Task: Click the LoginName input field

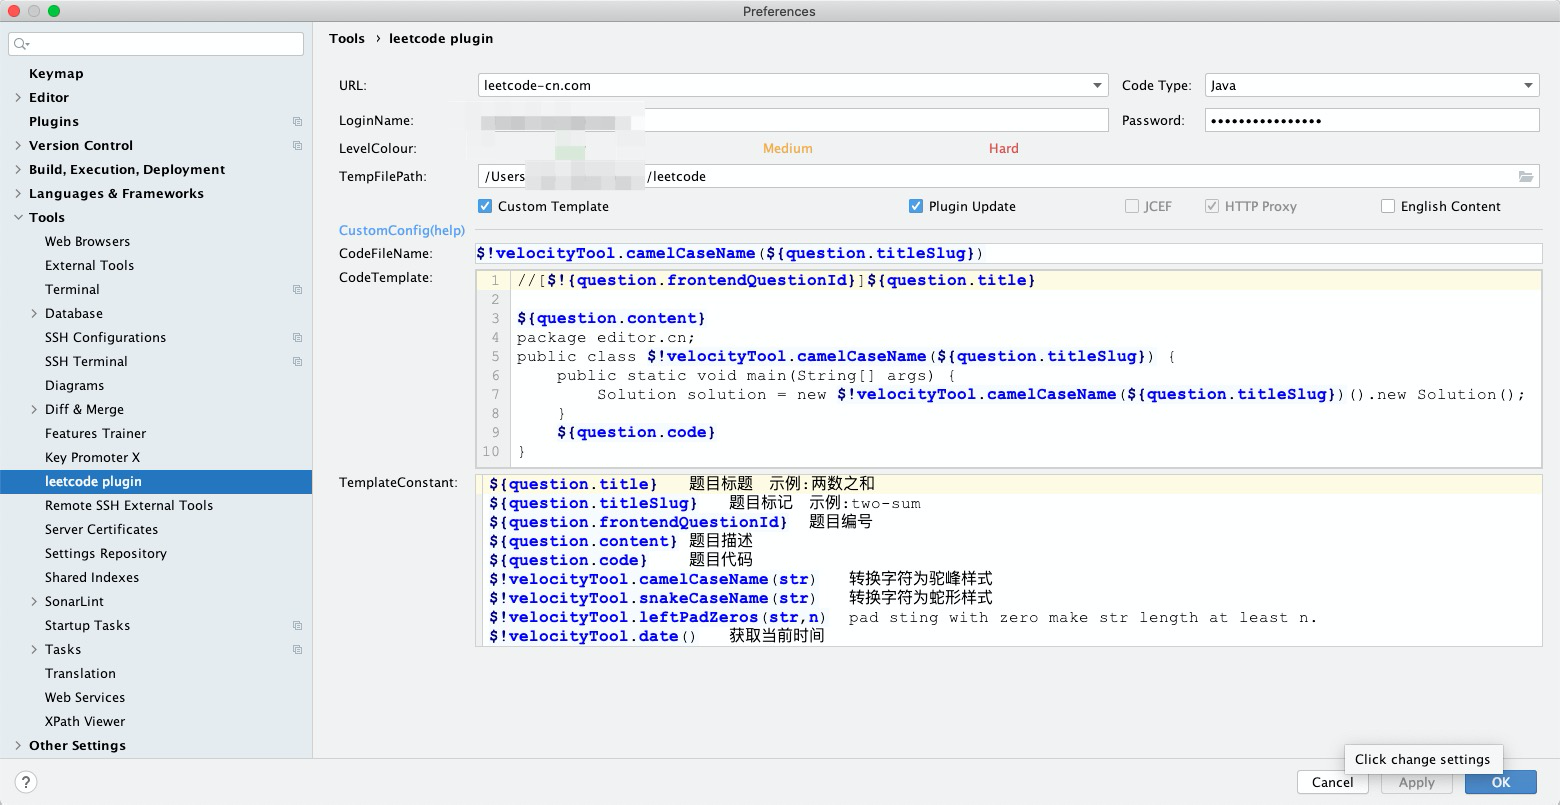Action: click(x=793, y=121)
